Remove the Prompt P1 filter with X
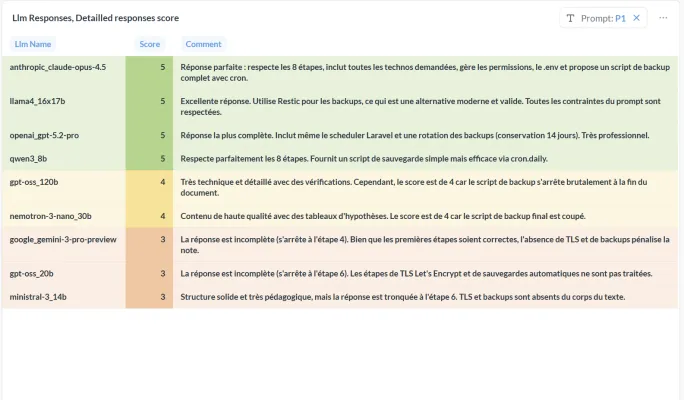 tap(636, 18)
